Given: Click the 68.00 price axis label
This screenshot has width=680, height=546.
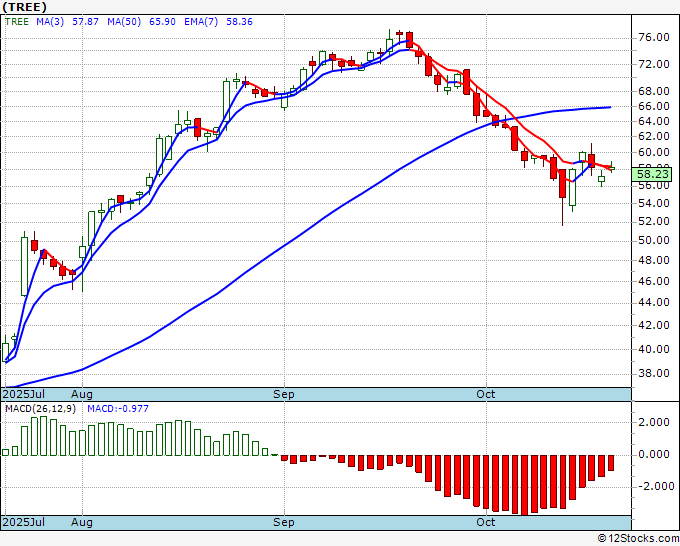Looking at the screenshot, I should tap(654, 92).
